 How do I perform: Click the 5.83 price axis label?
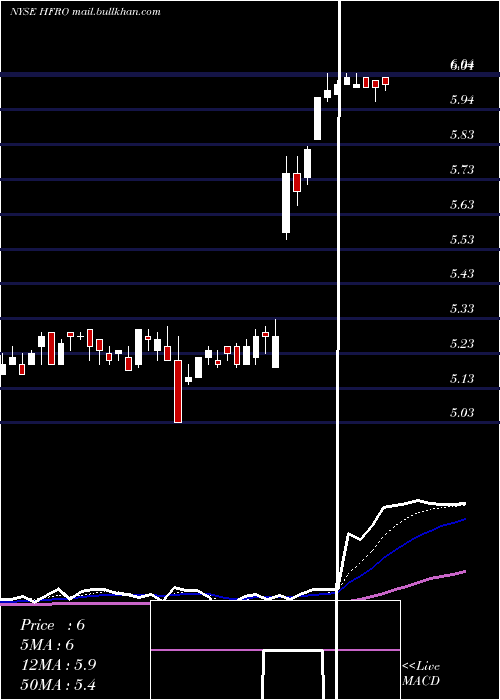pyautogui.click(x=462, y=134)
